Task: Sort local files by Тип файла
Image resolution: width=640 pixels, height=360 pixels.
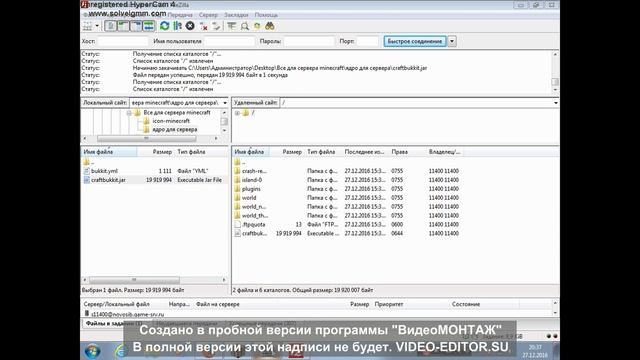Action: [201, 152]
